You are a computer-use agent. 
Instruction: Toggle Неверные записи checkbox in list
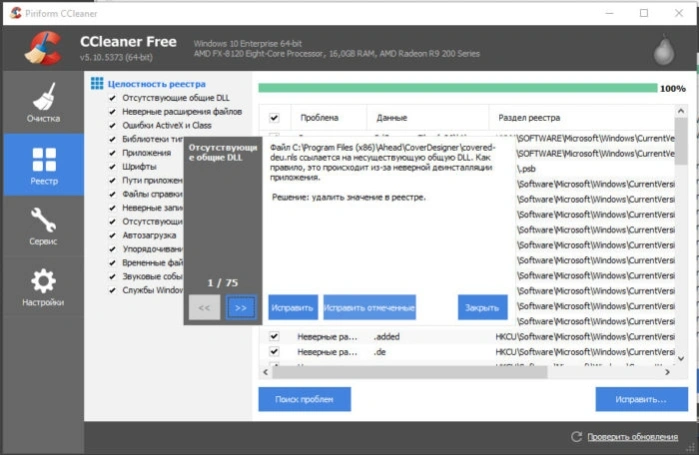(112, 208)
